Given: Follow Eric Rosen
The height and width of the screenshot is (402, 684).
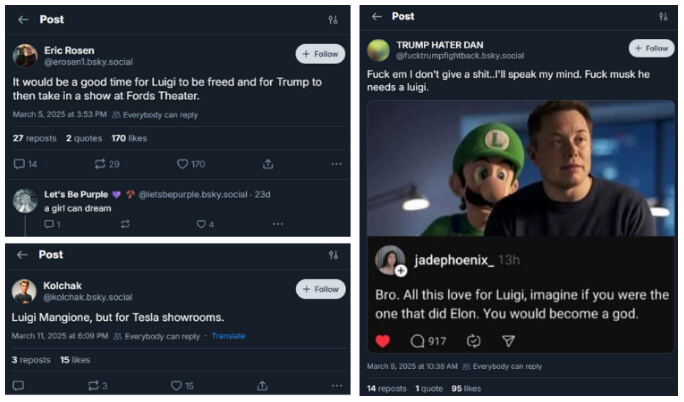Looking at the screenshot, I should pyautogui.click(x=320, y=54).
